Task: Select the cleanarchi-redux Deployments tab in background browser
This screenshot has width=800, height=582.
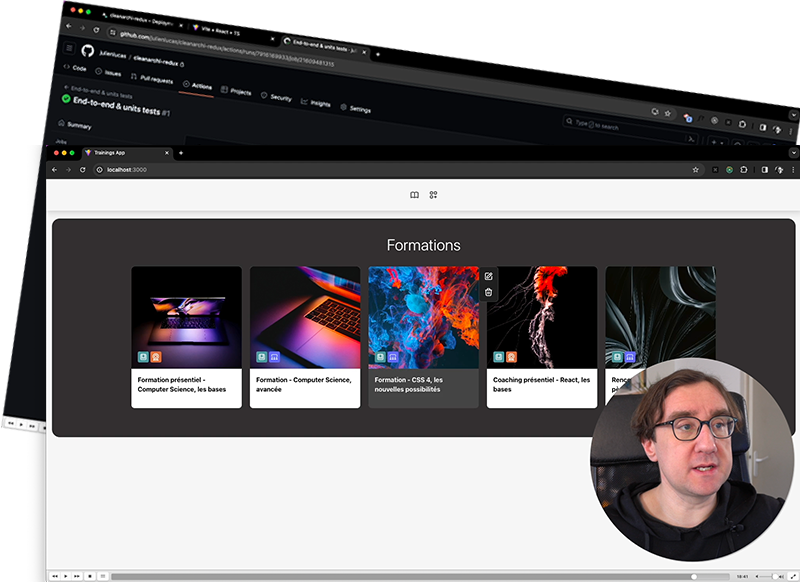Action: 140,19
